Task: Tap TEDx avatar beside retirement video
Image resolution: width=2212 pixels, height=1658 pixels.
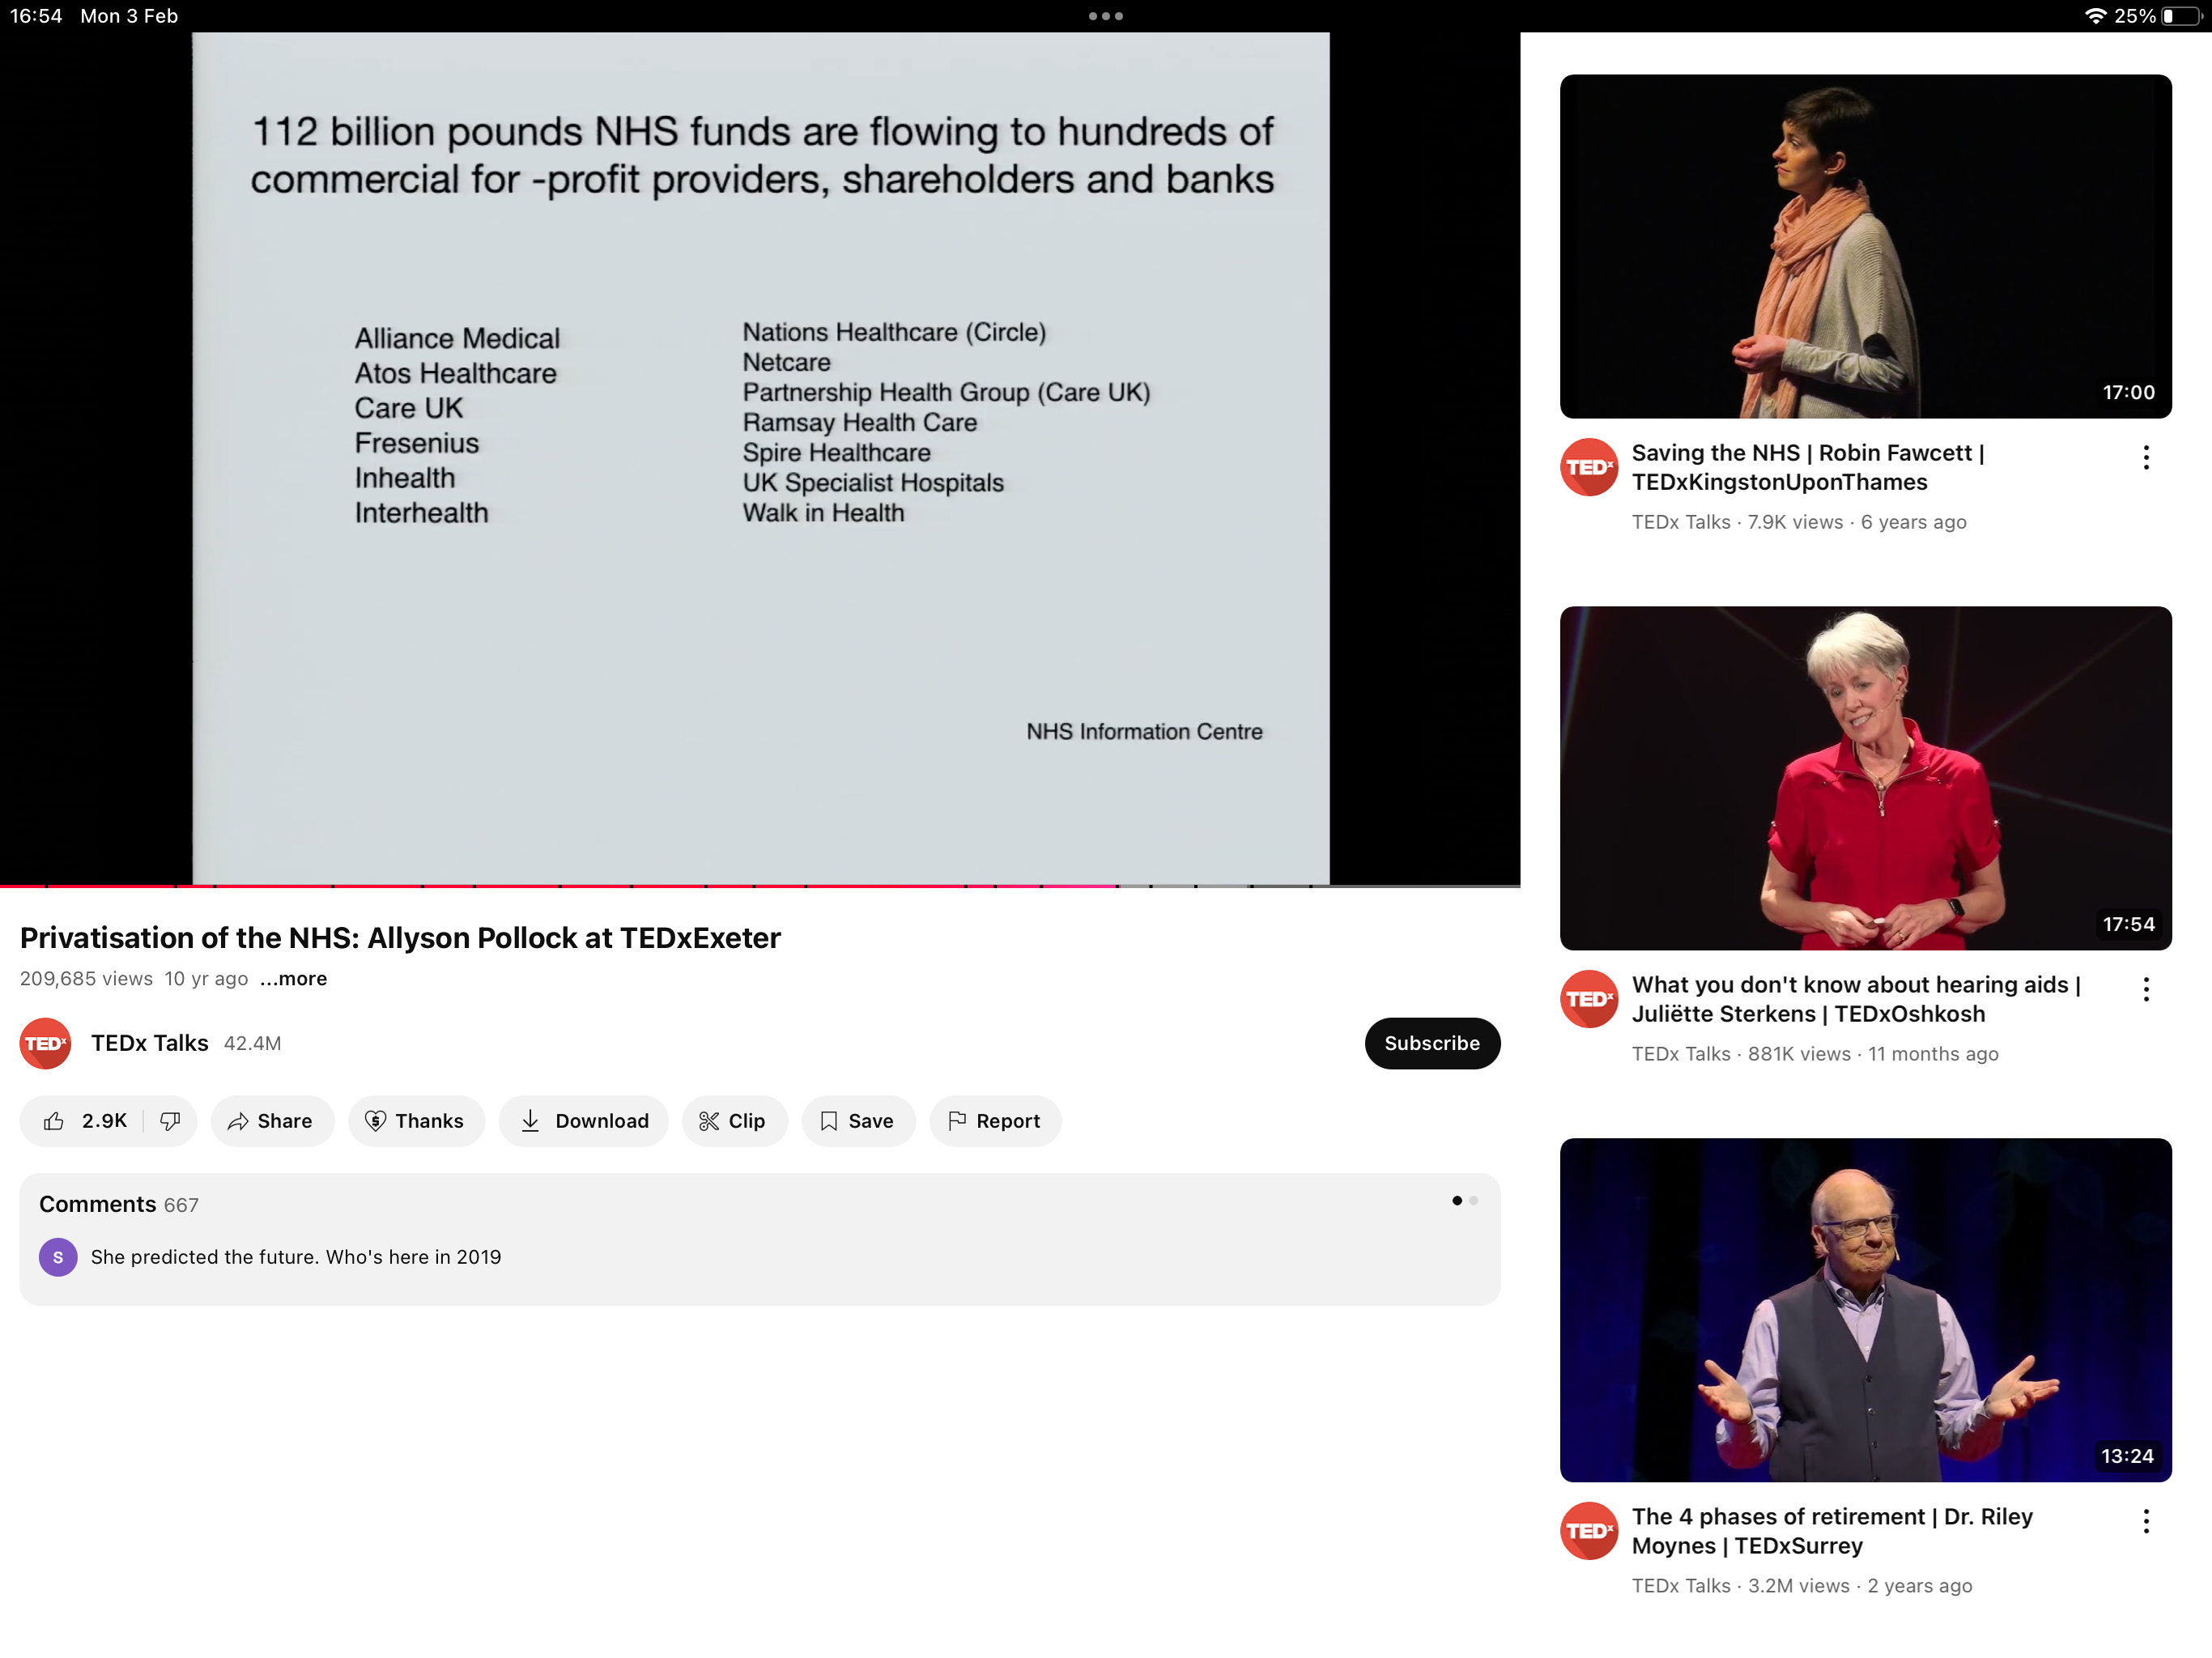Action: [1589, 1531]
